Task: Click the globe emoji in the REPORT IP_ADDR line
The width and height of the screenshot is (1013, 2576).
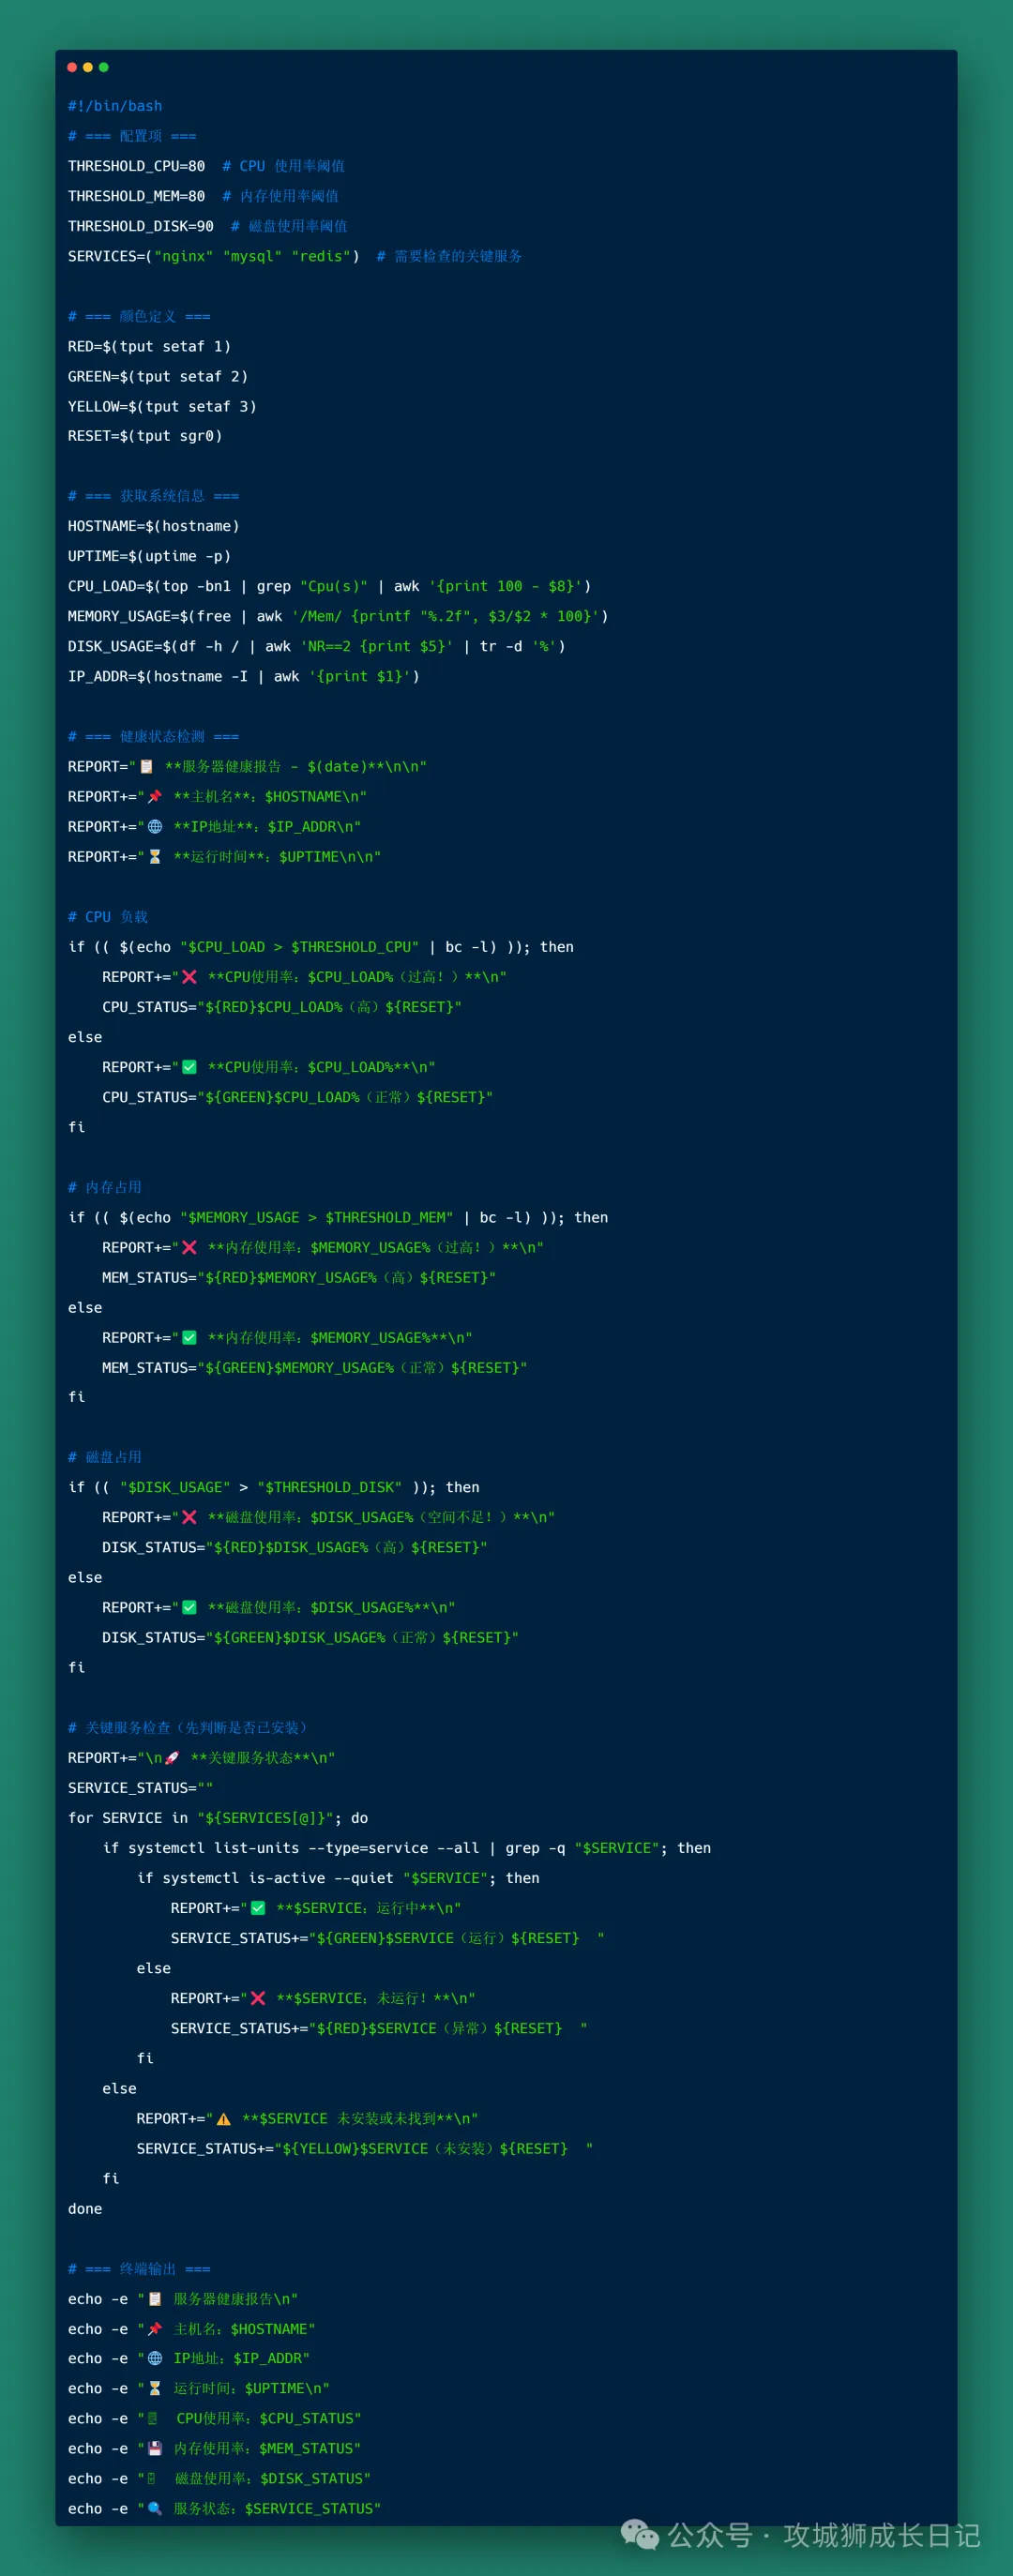Action: (x=155, y=826)
